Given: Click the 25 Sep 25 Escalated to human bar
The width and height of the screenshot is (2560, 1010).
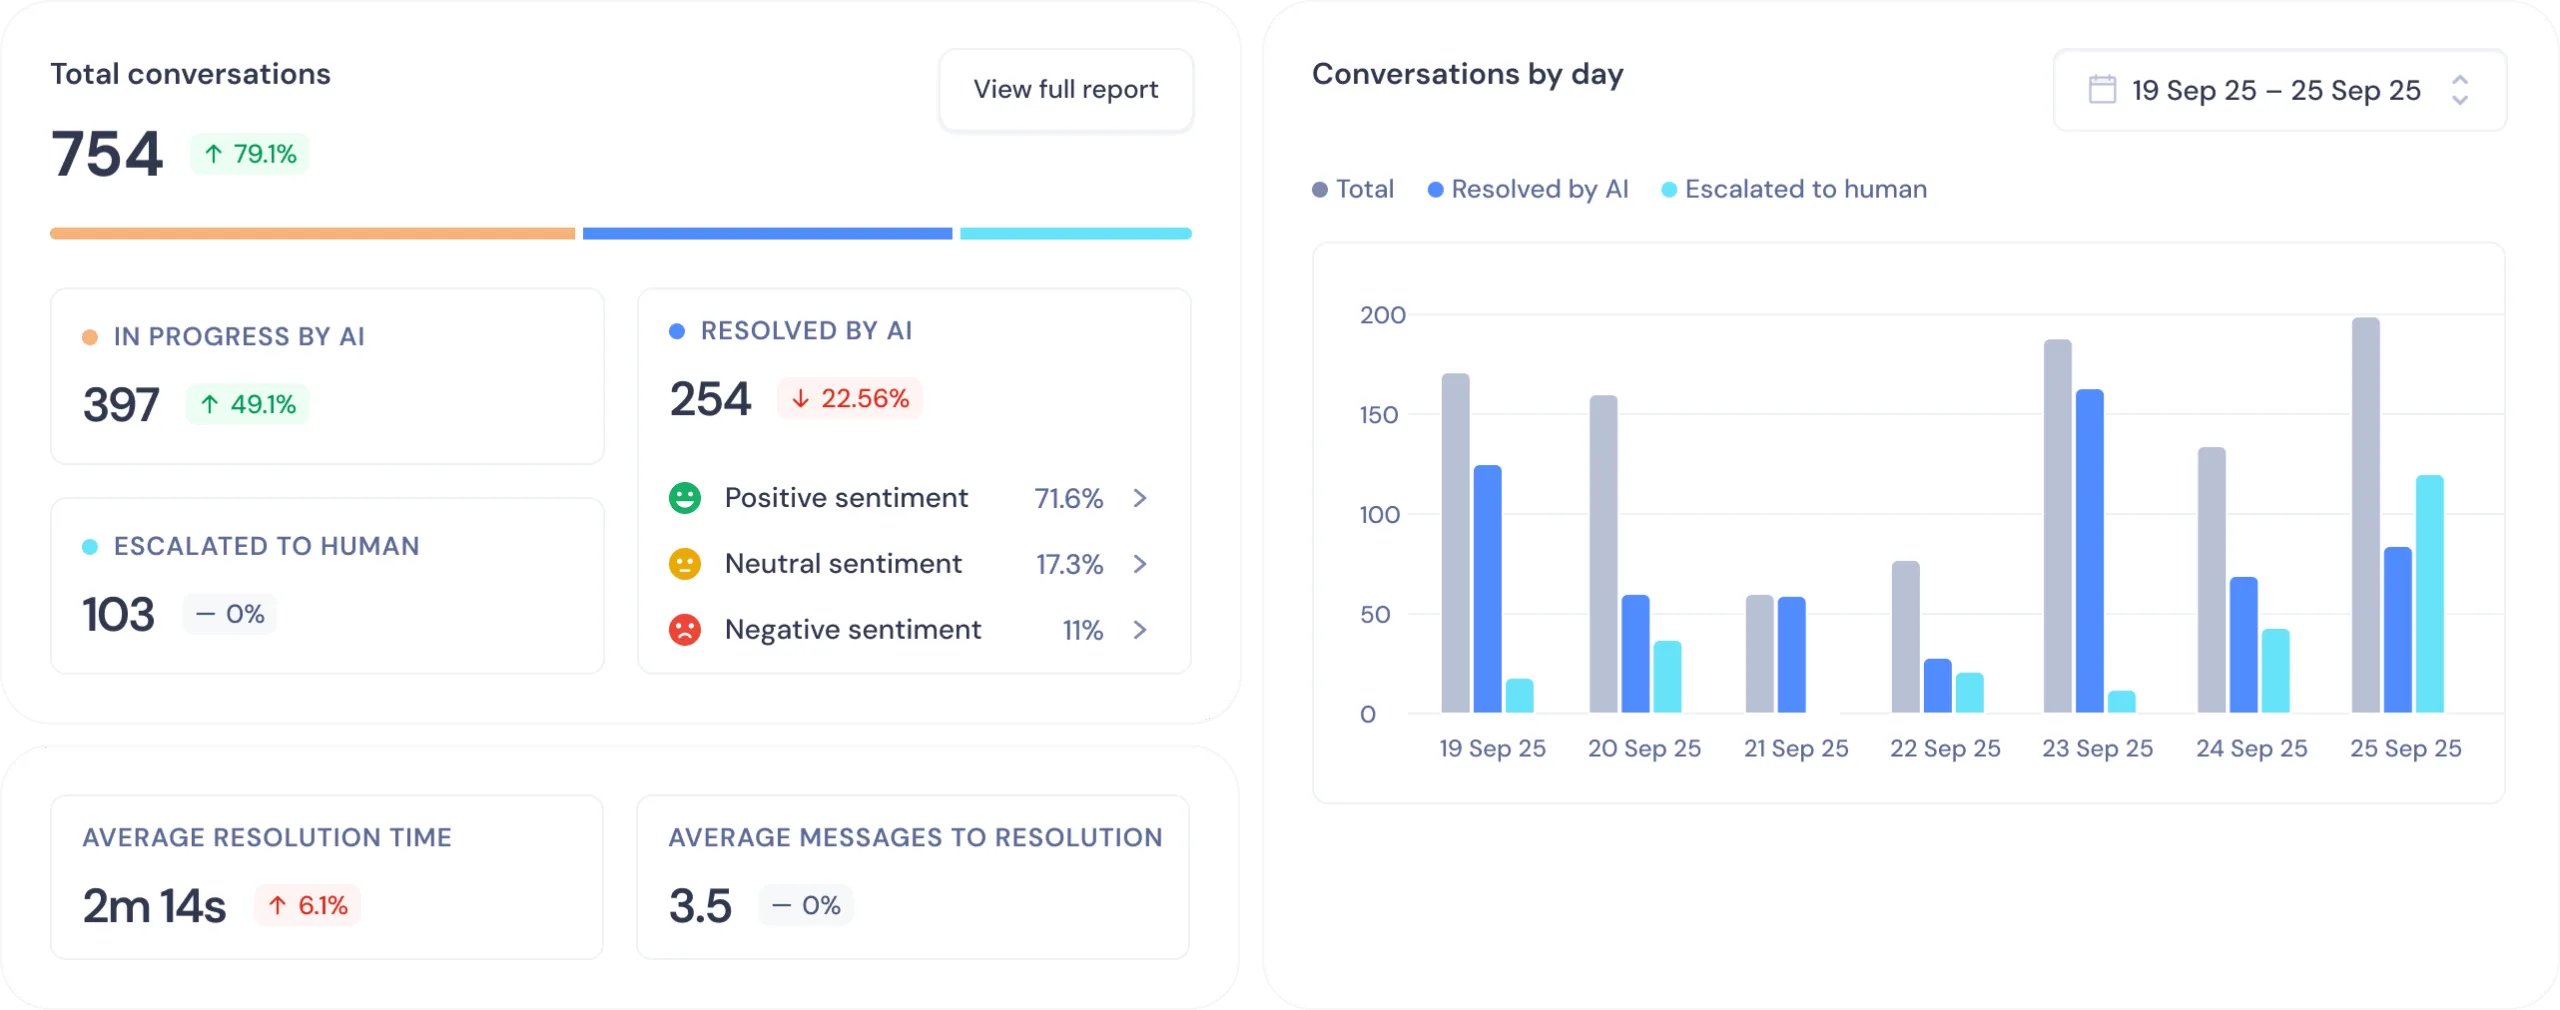Looking at the screenshot, I should tap(2429, 594).
